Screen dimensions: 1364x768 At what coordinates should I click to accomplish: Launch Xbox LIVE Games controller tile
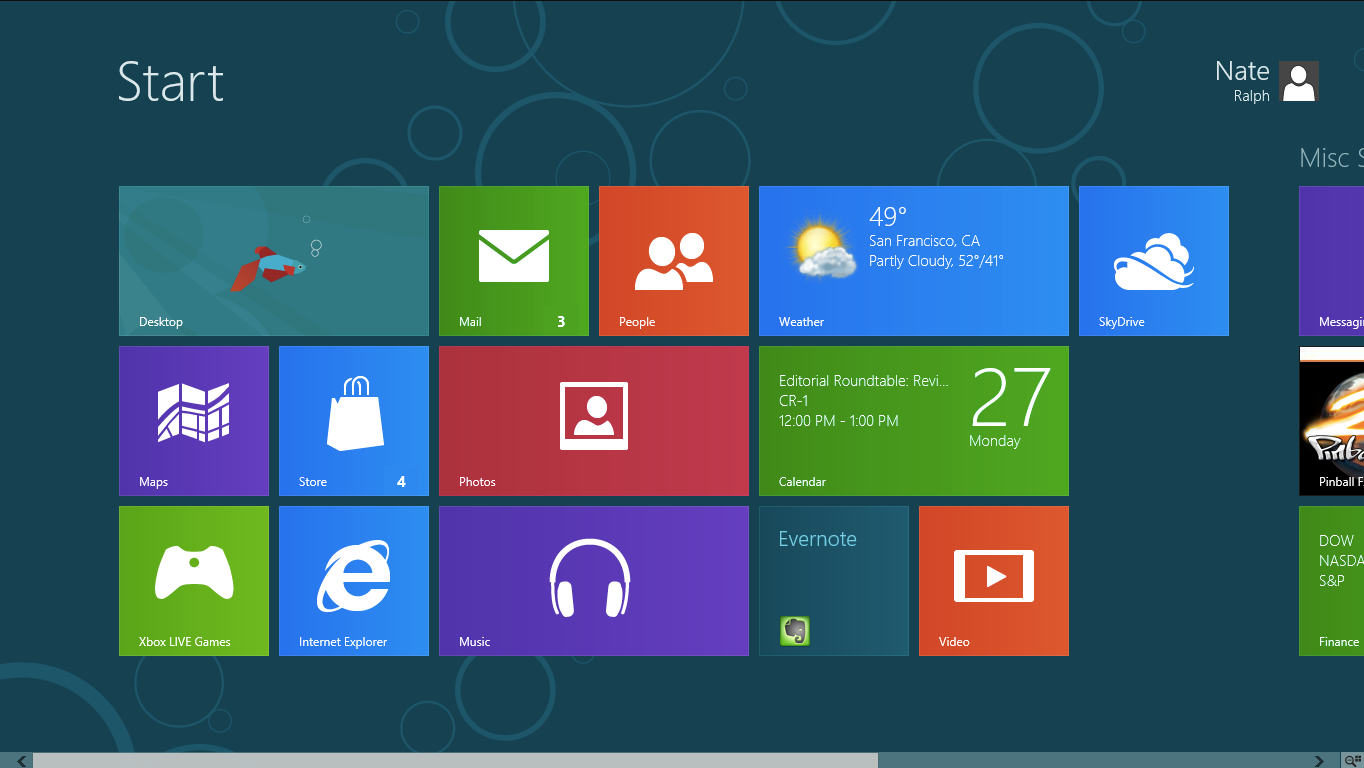coord(194,581)
